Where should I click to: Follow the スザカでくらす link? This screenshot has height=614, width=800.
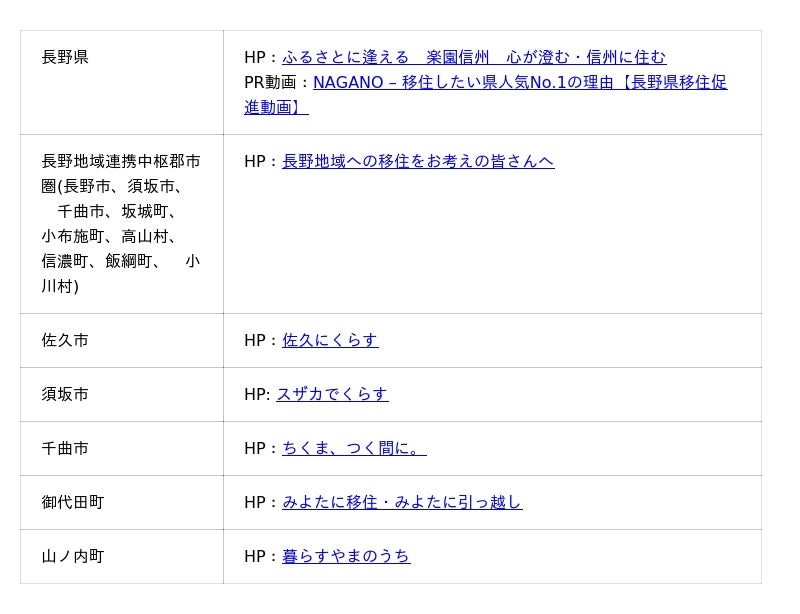click(x=332, y=394)
